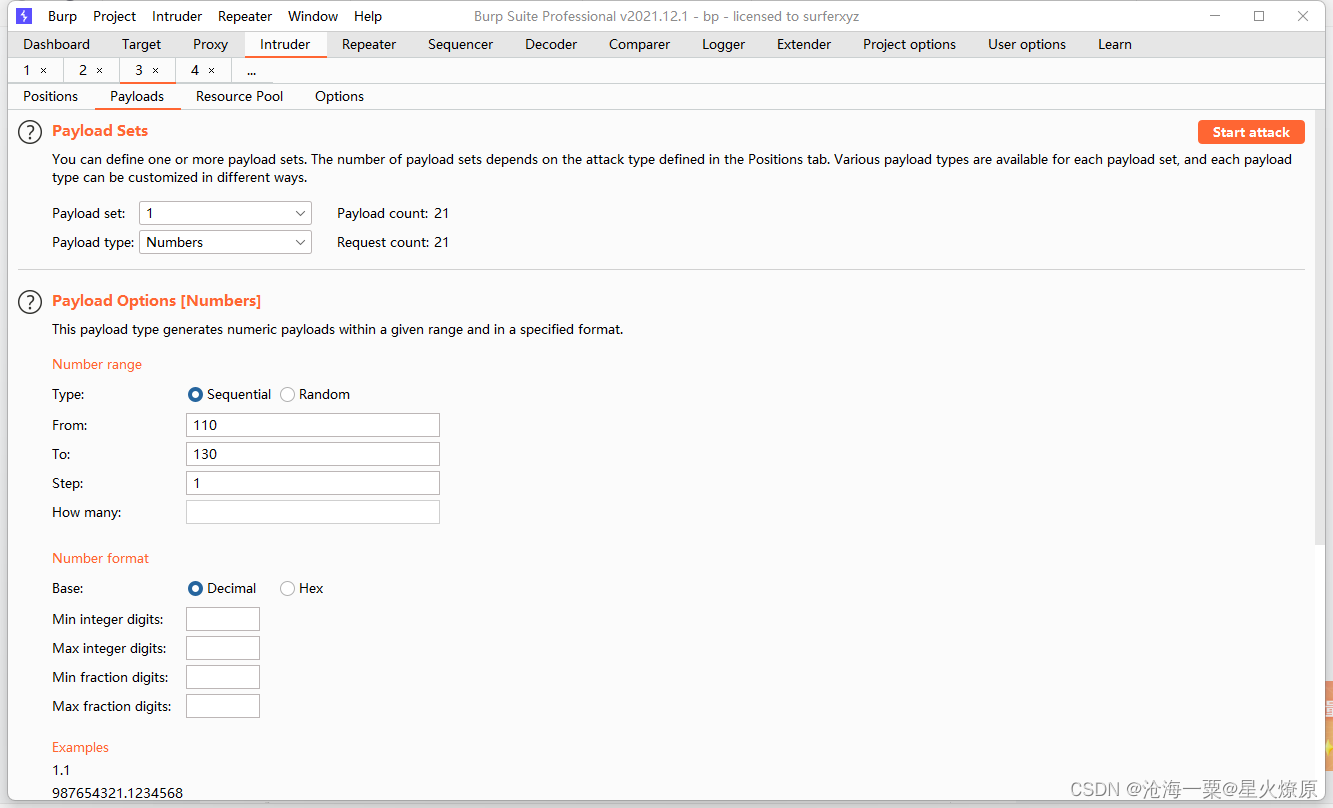The width and height of the screenshot is (1333, 808).
Task: Click the example value 987654321.1234568
Action: click(118, 793)
